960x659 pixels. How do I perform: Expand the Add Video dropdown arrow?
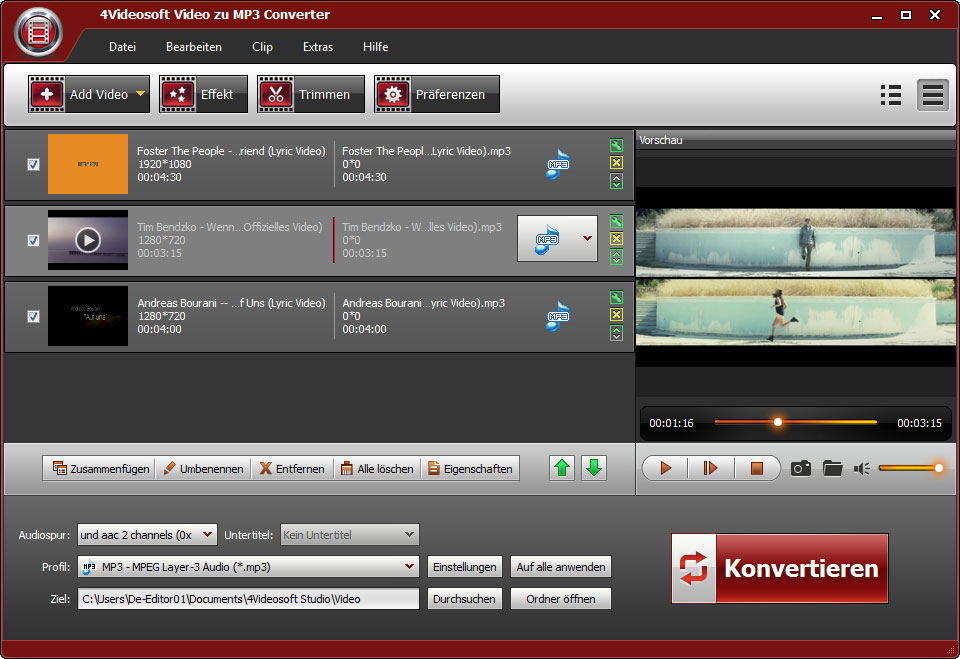point(141,94)
